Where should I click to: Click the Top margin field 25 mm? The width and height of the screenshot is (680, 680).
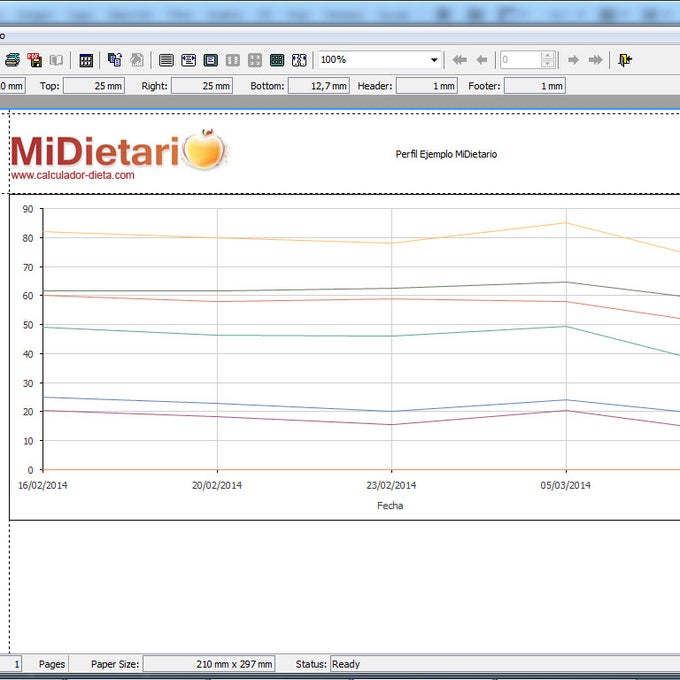click(x=94, y=86)
